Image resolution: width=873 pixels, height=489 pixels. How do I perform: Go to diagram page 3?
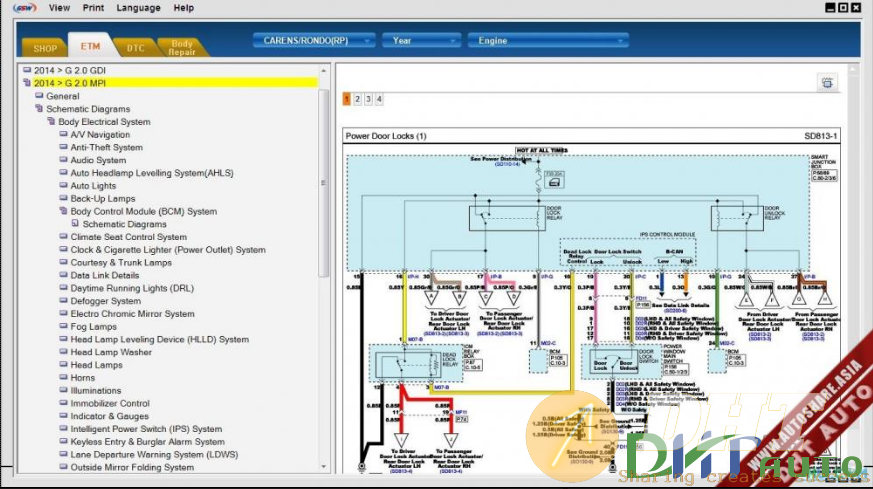pos(368,99)
